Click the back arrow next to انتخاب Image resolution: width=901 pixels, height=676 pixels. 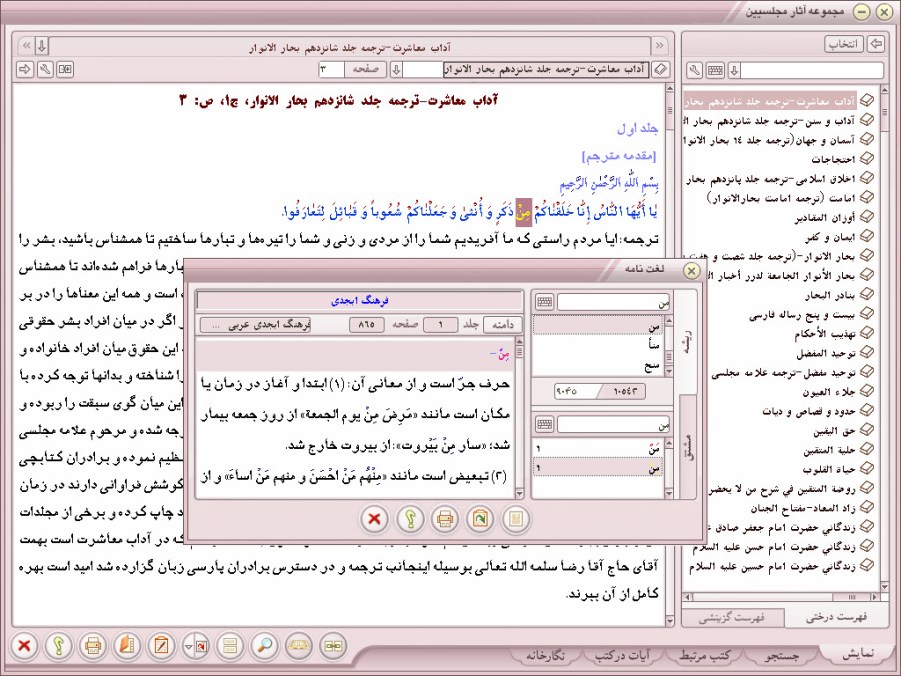coord(876,44)
